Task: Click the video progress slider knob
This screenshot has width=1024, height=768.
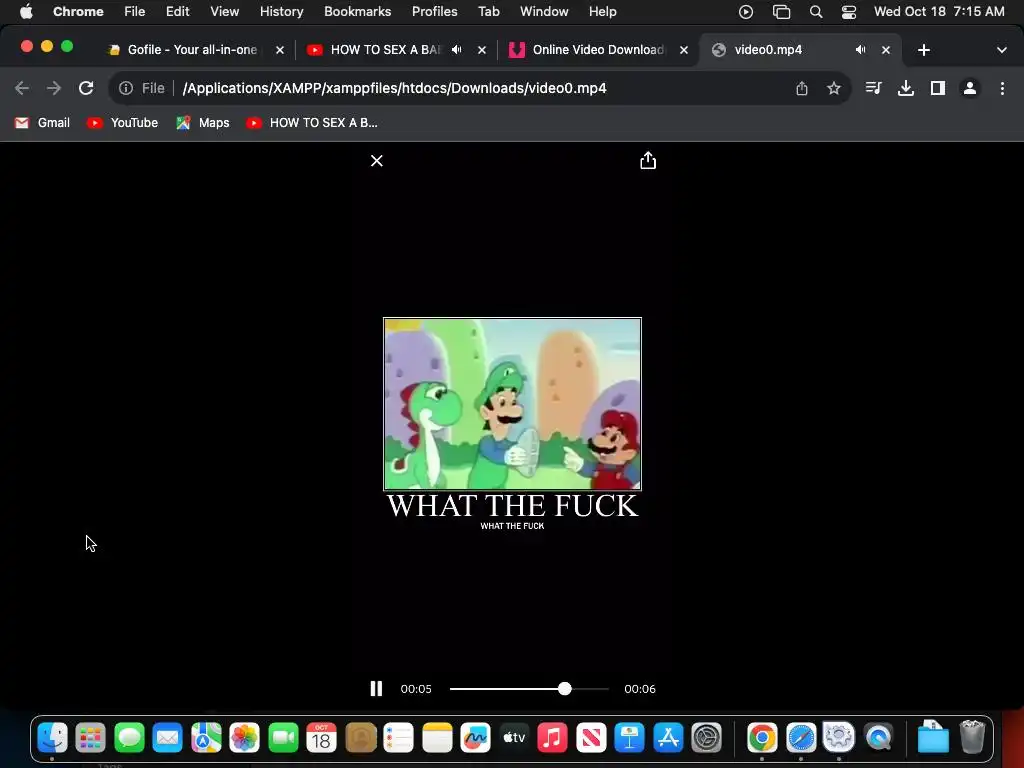Action: pyautogui.click(x=565, y=688)
